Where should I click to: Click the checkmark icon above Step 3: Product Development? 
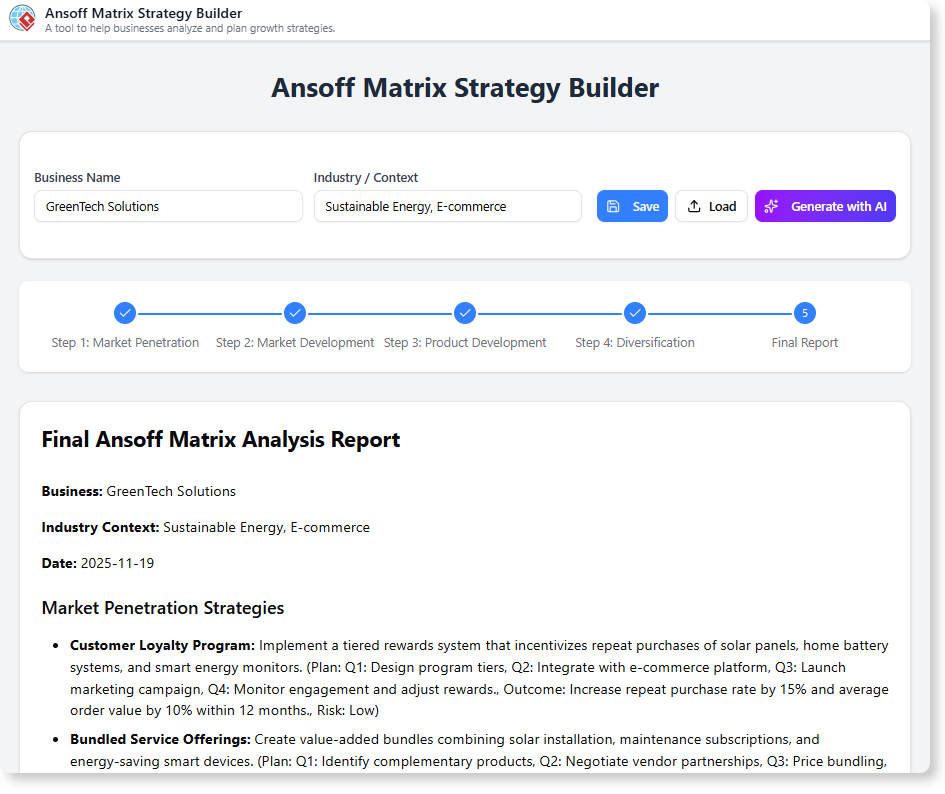pyautogui.click(x=464, y=313)
